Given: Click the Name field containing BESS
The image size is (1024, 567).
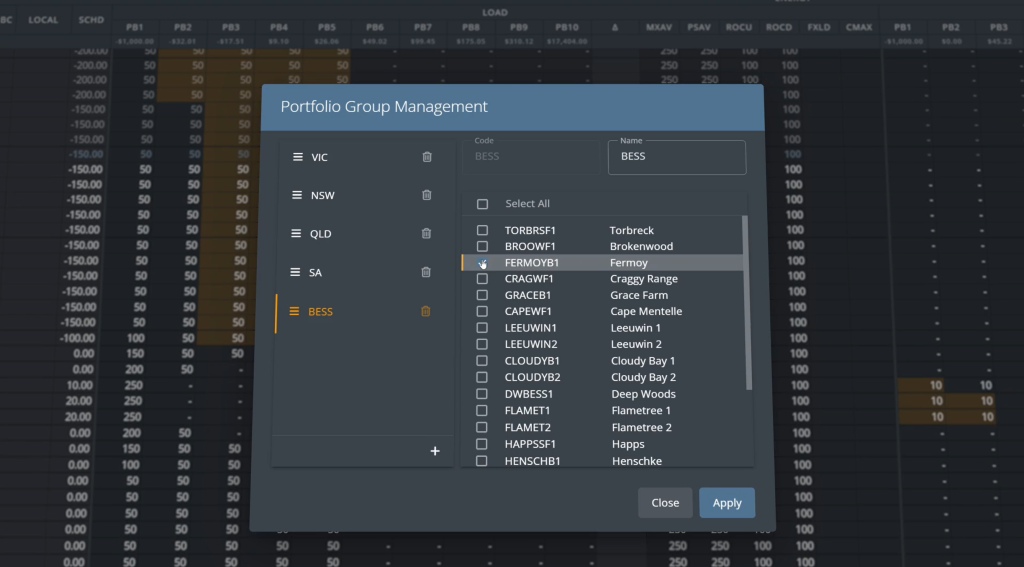Looking at the screenshot, I should click(x=677, y=158).
